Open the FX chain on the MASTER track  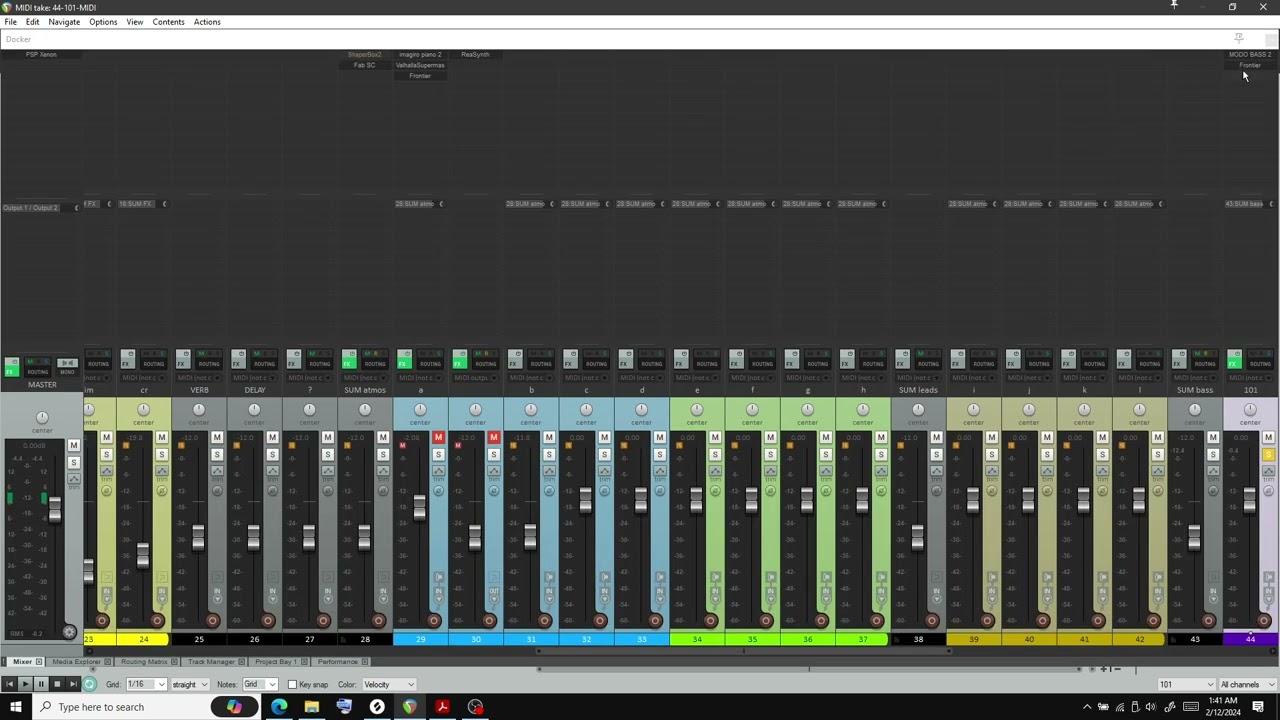click(x=12, y=367)
